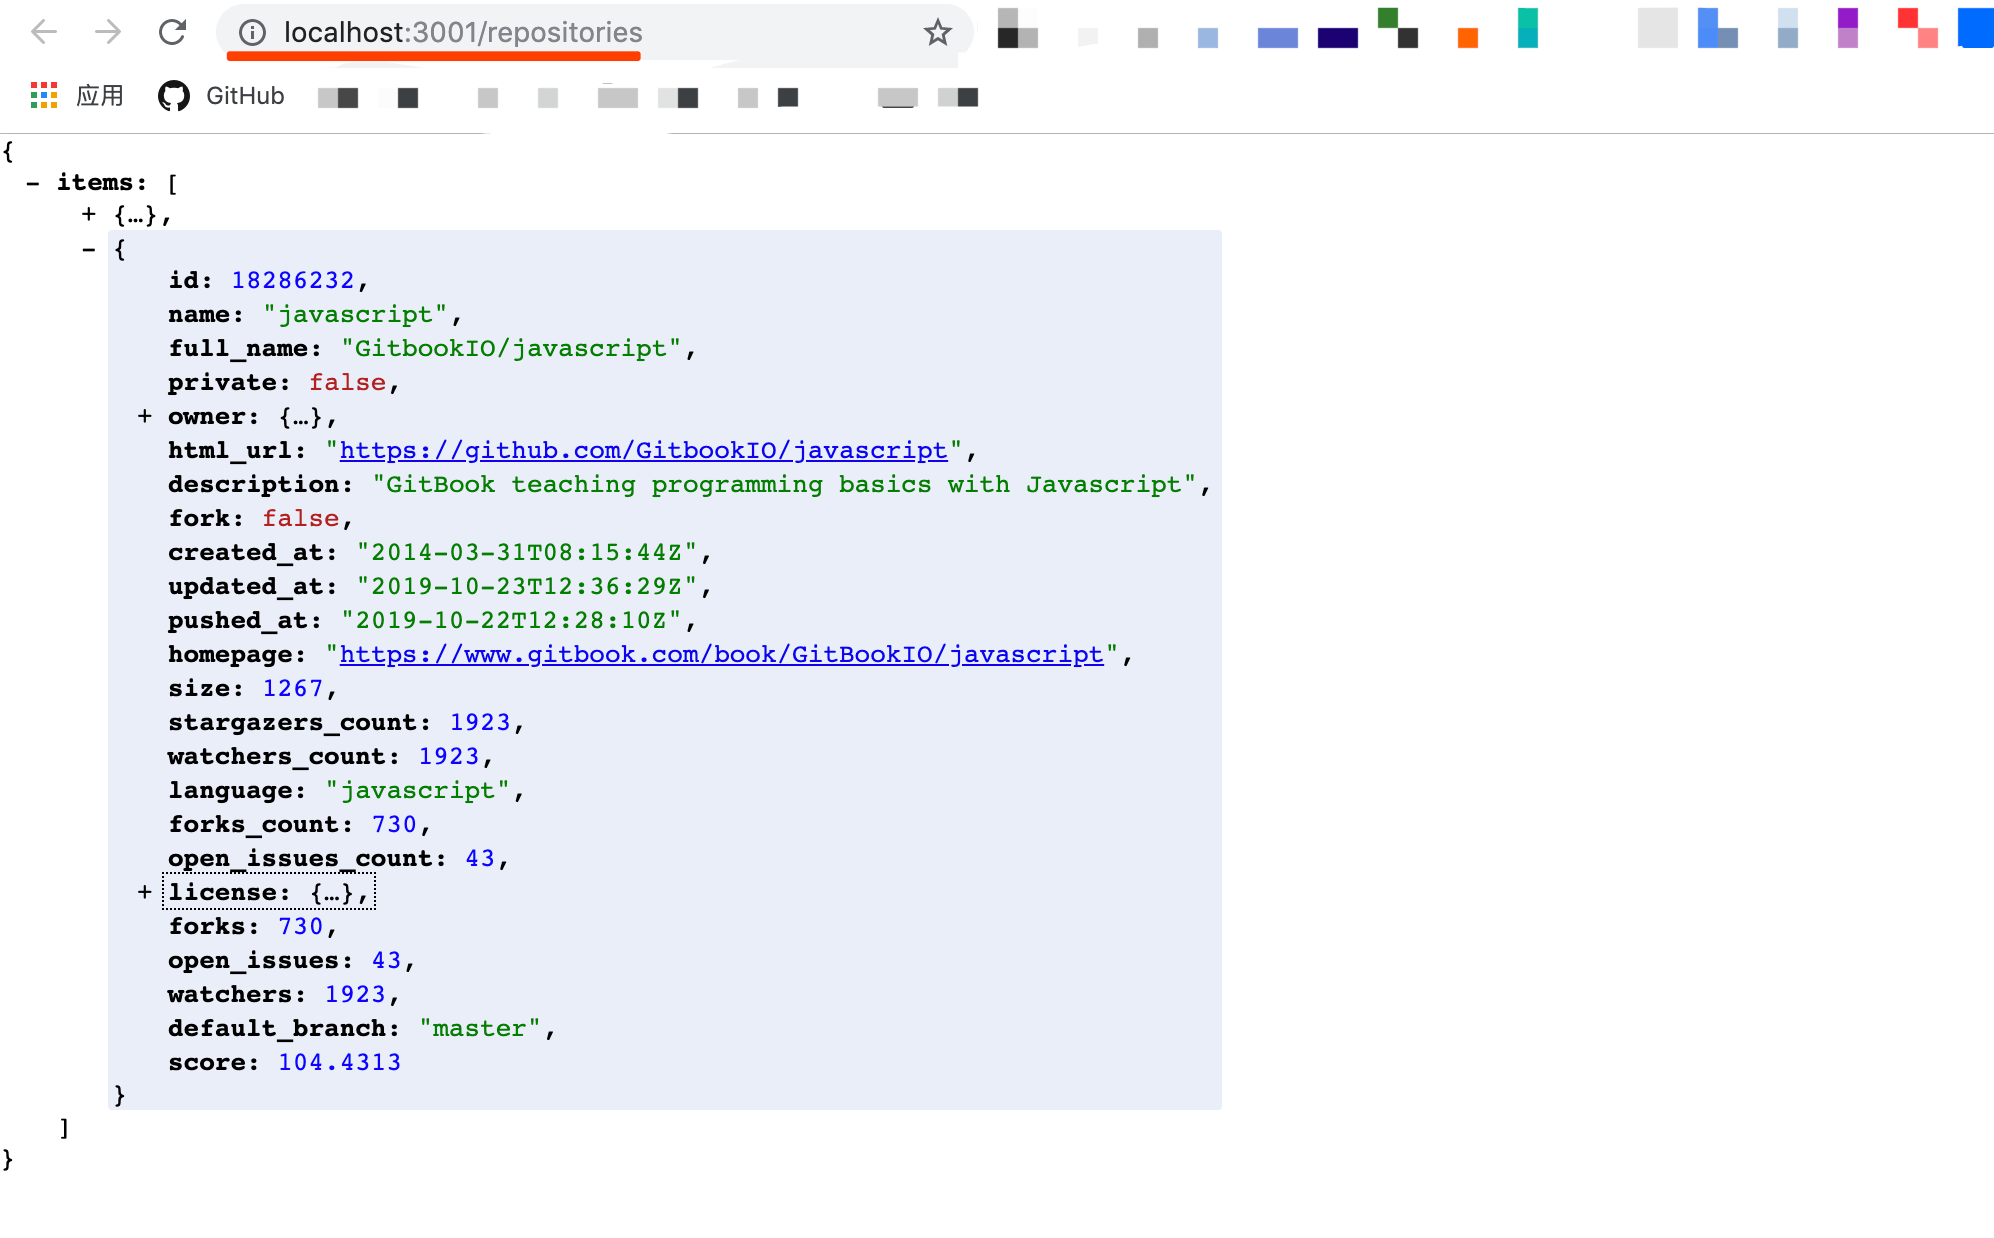Viewport: 1994px width, 1238px height.
Task: Collapse the second item object
Action: [x=89, y=249]
